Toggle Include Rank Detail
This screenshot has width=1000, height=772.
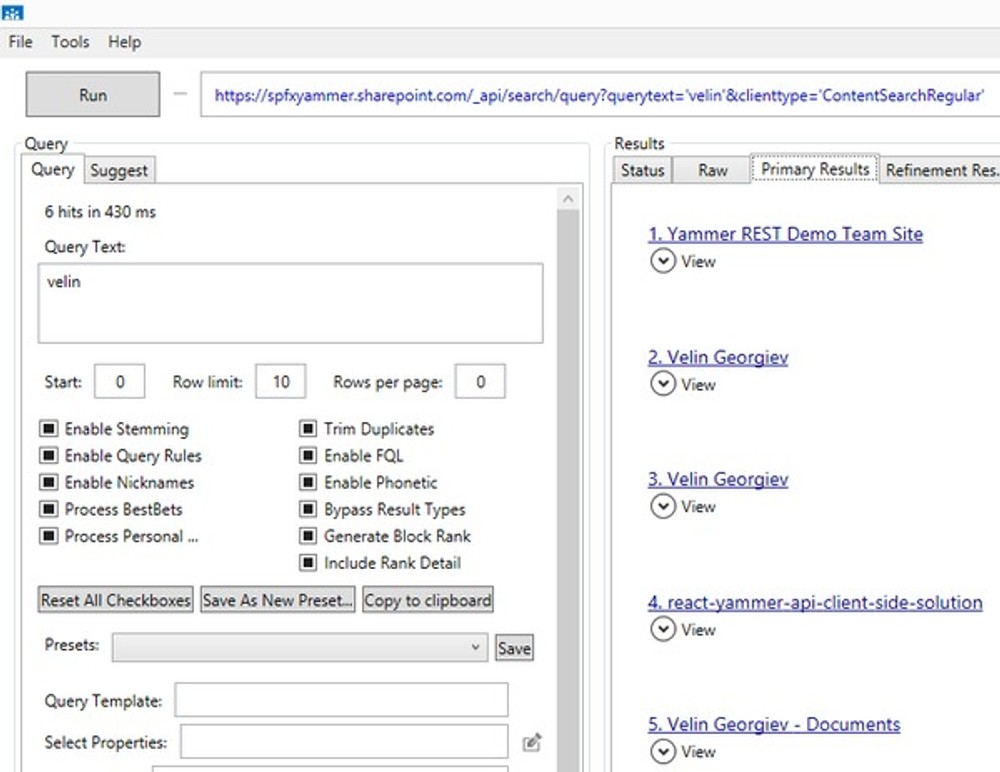[x=308, y=562]
